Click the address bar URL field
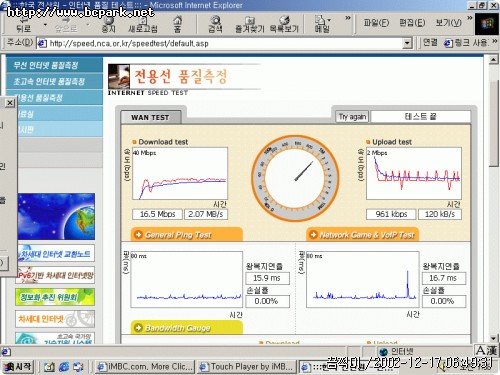 point(220,43)
